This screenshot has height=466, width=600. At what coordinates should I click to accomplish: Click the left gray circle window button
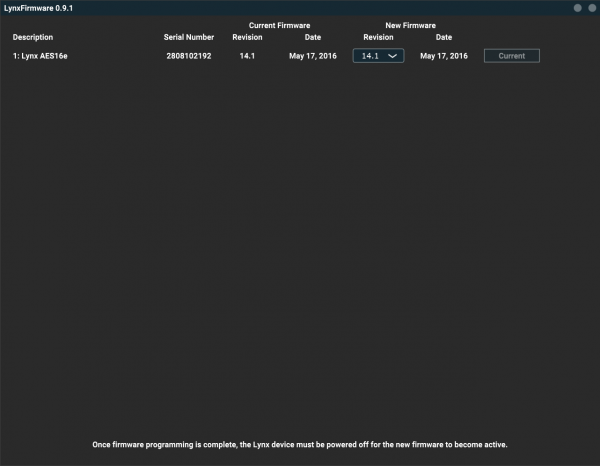tap(578, 8)
